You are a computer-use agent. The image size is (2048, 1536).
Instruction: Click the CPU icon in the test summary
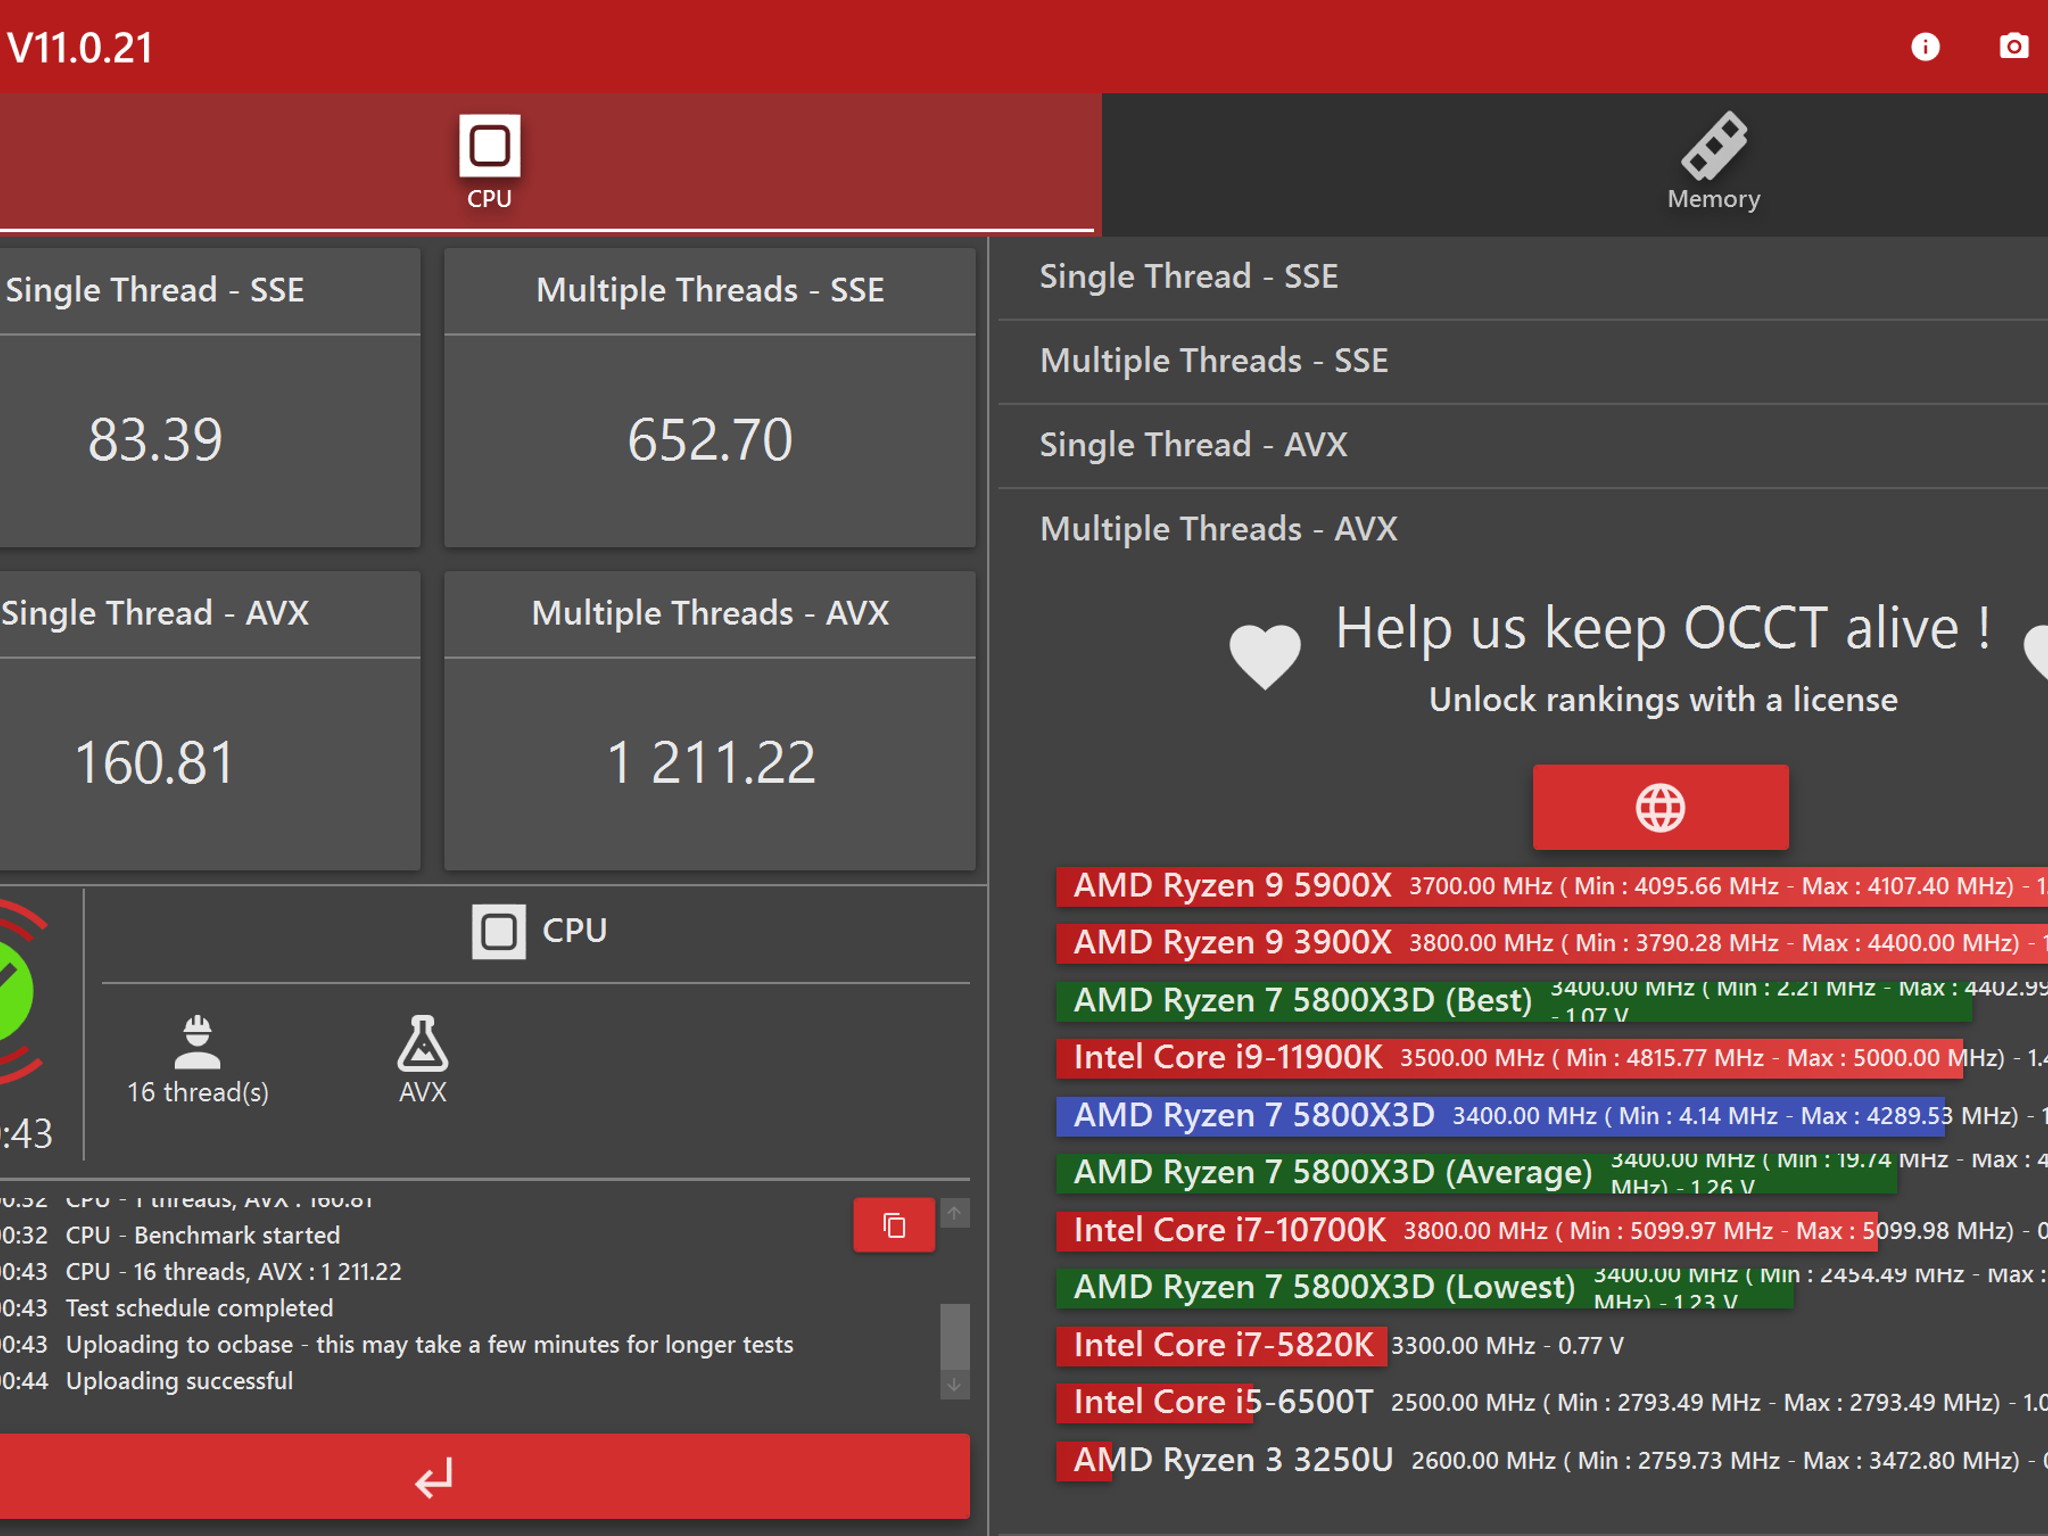click(x=499, y=931)
